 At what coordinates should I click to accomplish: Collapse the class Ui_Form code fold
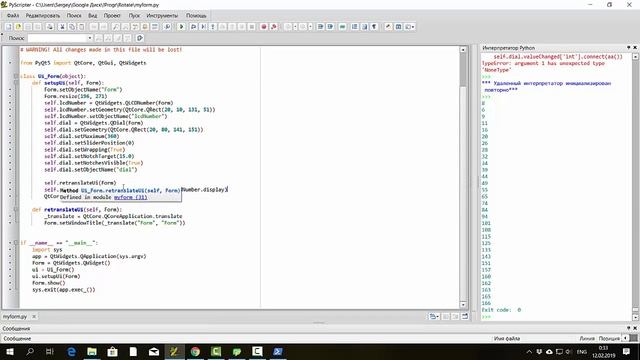16,76
